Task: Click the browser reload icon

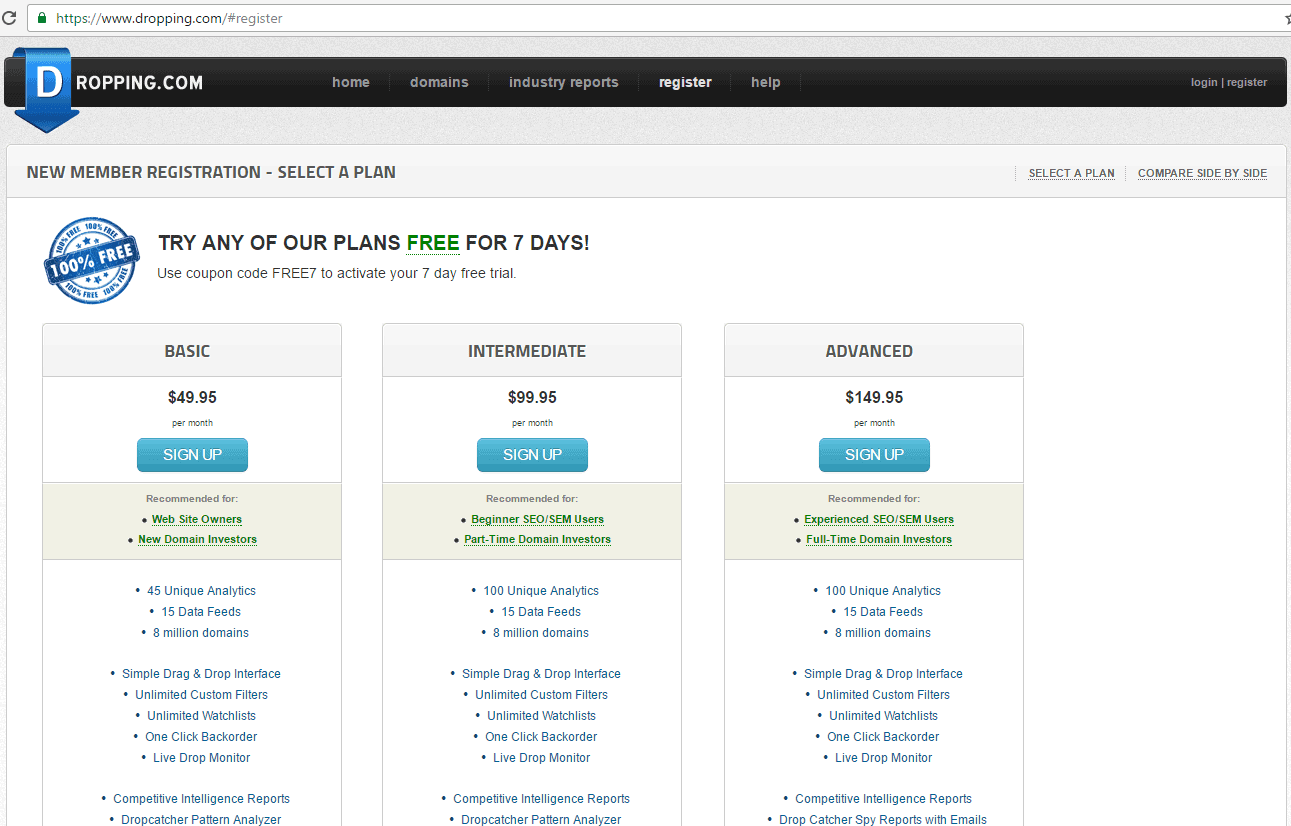Action: pos(9,18)
